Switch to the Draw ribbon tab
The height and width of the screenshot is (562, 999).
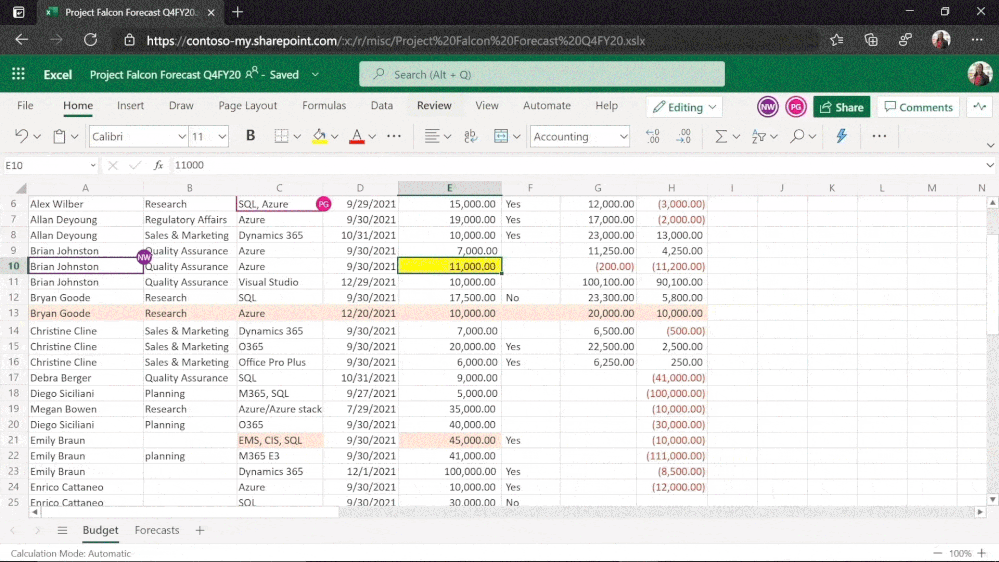tap(181, 106)
